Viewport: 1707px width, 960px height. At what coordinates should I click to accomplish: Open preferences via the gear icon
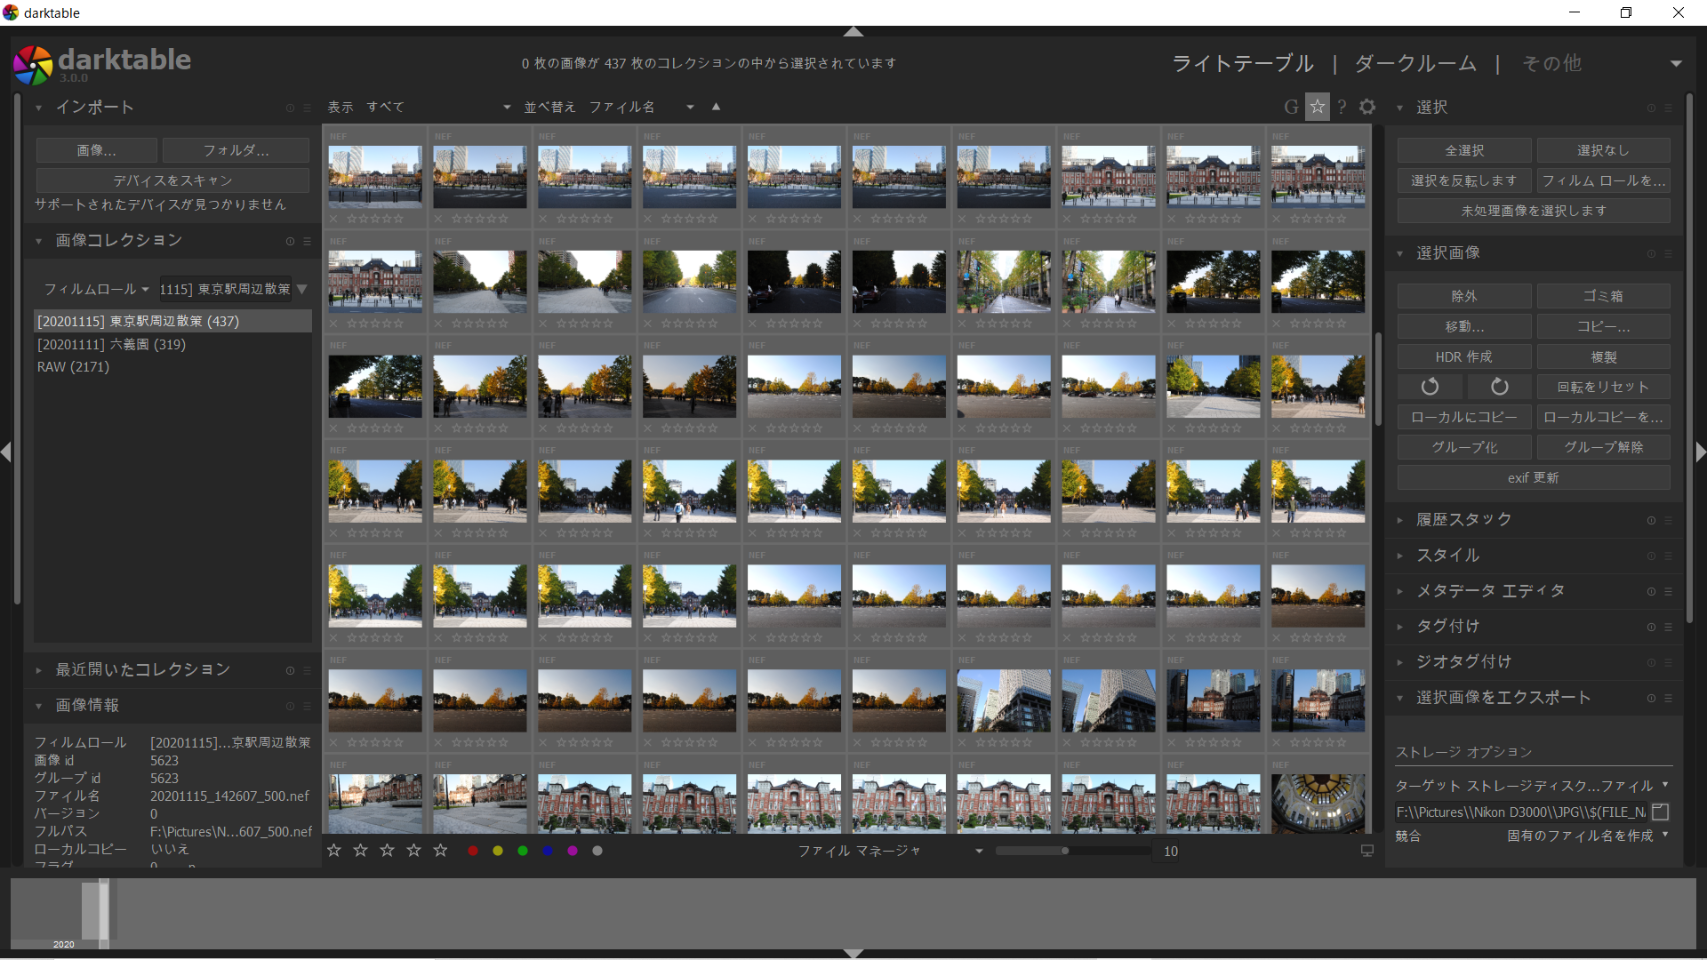tap(1367, 107)
